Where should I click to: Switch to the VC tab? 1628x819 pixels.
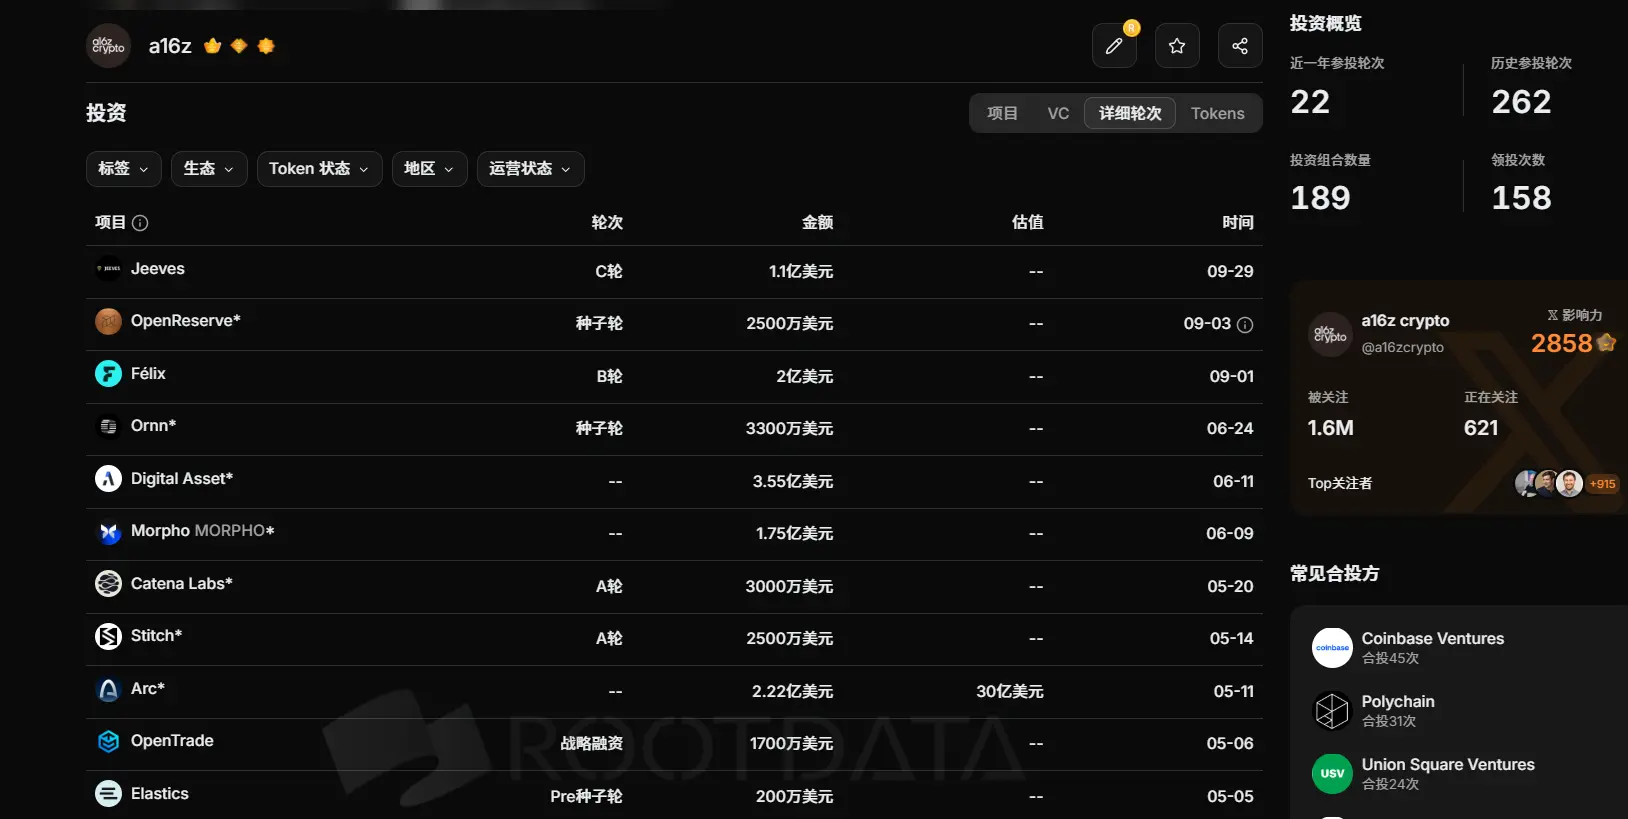click(x=1058, y=114)
